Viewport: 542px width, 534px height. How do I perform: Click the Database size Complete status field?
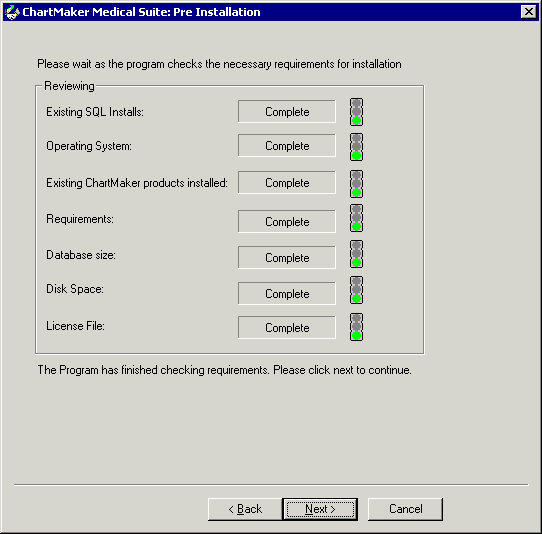point(287,257)
